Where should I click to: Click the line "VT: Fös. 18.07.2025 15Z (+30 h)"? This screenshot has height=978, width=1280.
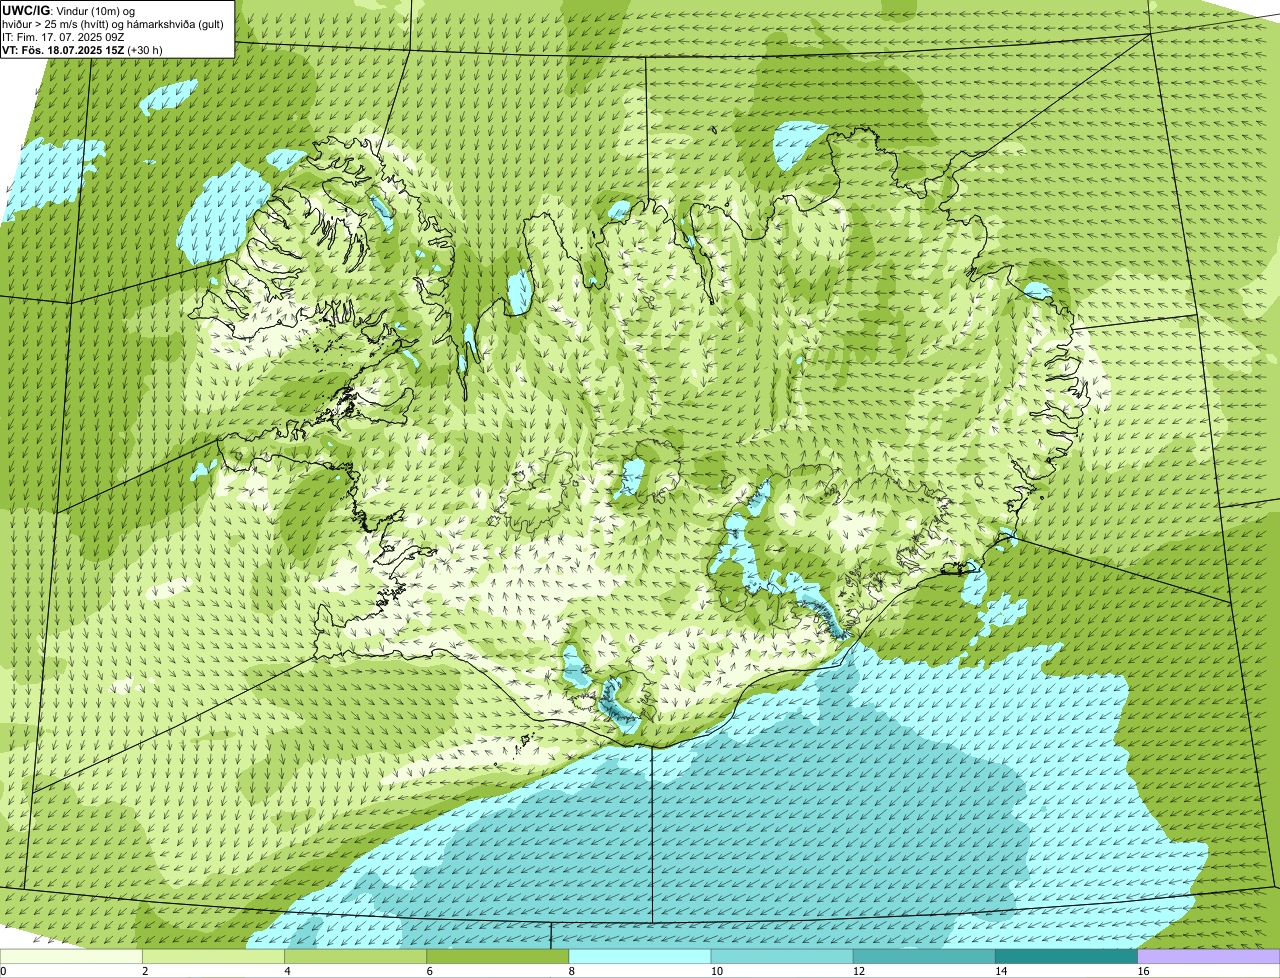pyautogui.click(x=82, y=49)
